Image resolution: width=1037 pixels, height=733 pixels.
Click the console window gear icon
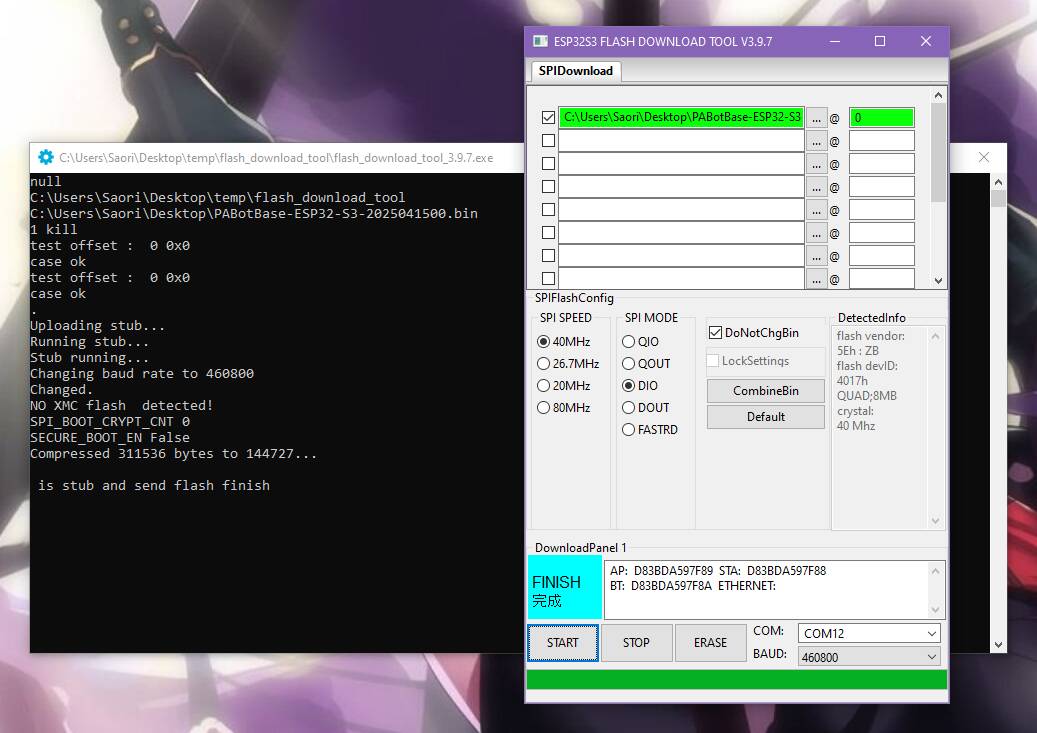(x=45, y=157)
